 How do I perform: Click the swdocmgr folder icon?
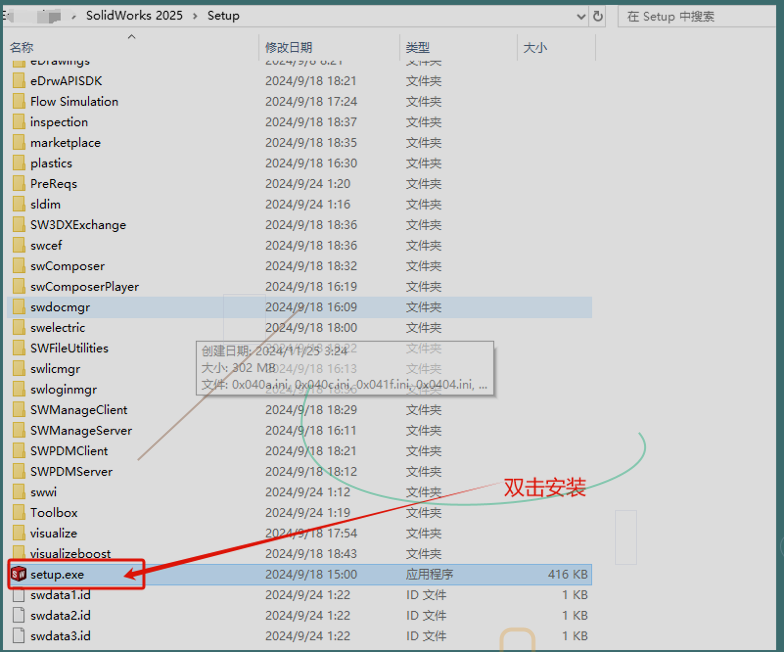coord(19,307)
